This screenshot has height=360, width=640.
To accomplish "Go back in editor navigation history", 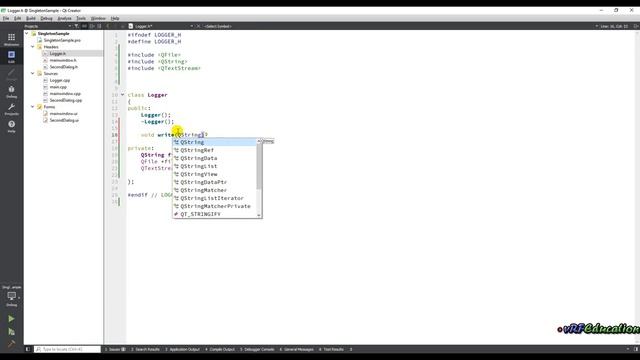I will 108,26.
